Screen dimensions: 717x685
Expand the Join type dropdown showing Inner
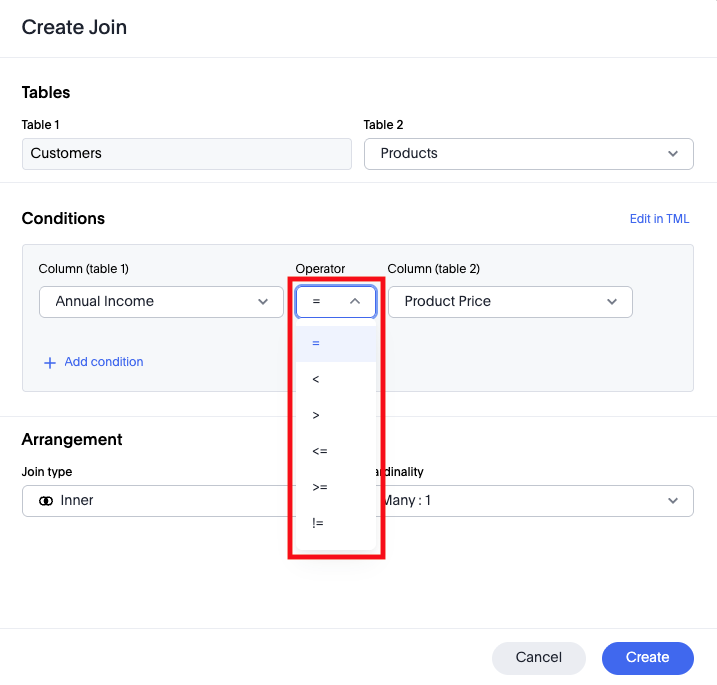pos(160,501)
